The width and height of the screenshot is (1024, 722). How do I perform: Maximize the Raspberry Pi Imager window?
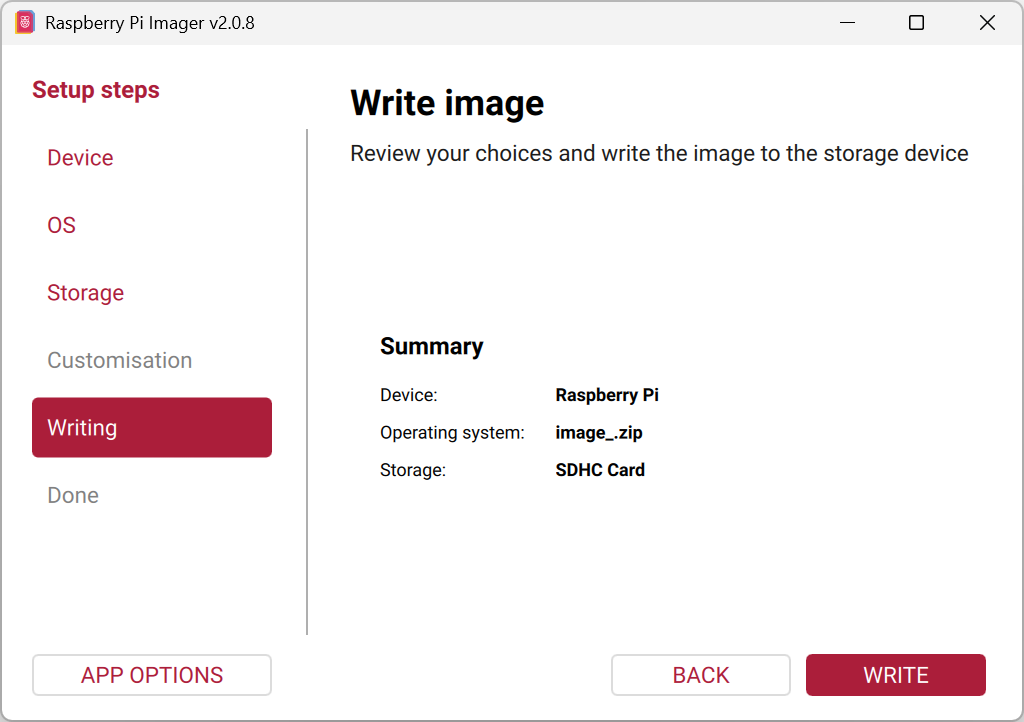click(916, 23)
